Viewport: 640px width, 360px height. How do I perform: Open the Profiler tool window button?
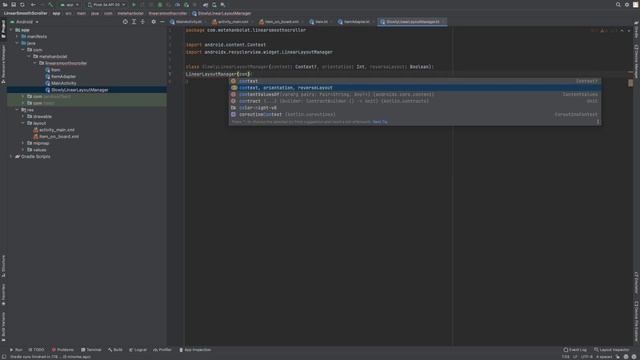point(162,350)
